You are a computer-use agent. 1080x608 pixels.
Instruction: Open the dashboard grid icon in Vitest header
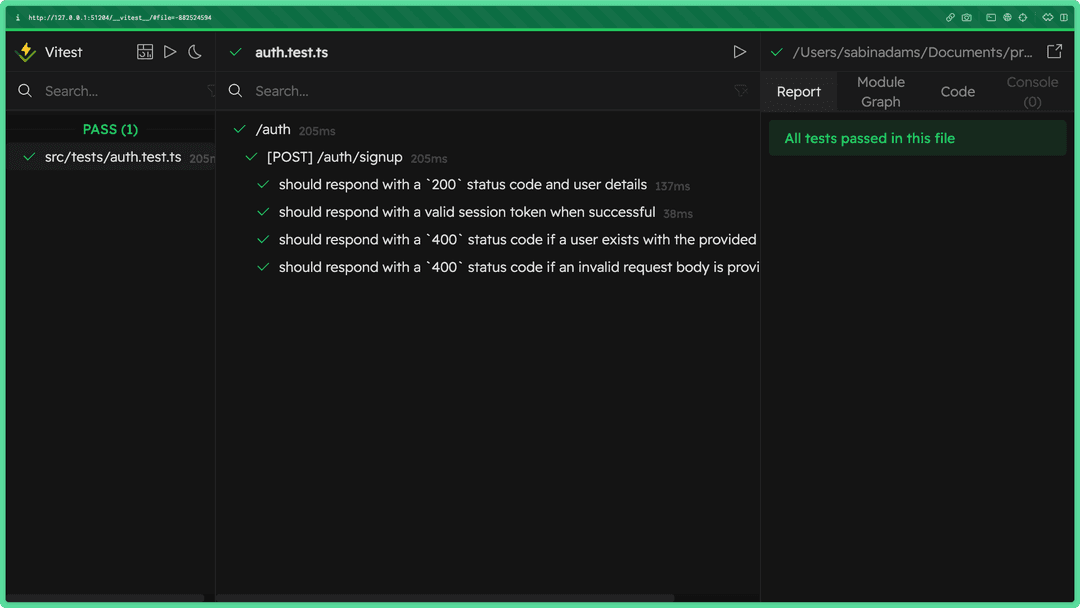tap(145, 51)
